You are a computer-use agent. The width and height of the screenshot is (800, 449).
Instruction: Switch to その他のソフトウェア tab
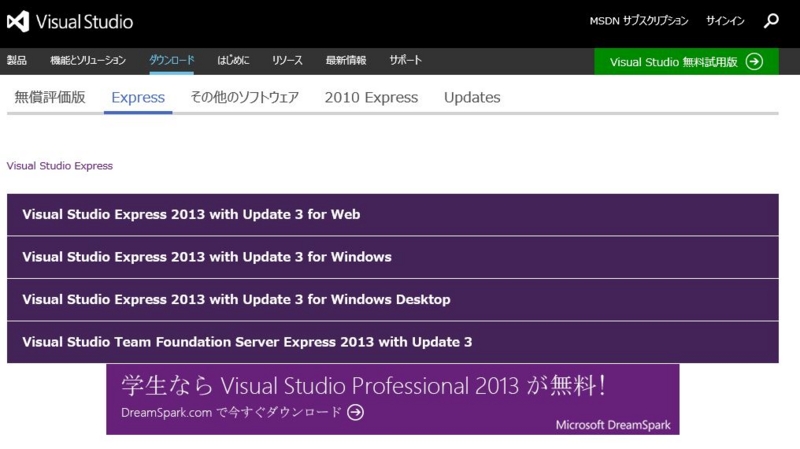tap(244, 97)
